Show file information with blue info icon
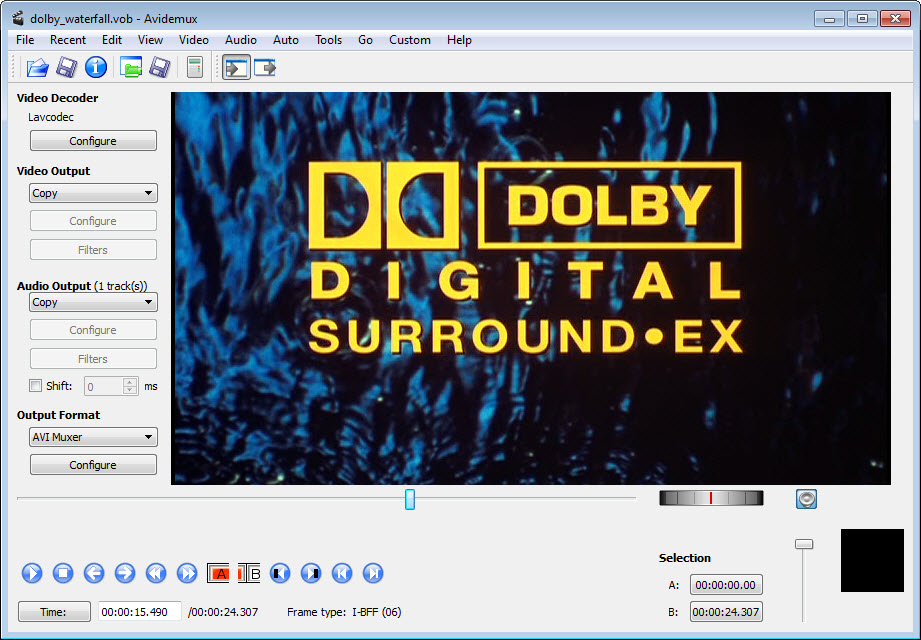This screenshot has height=640, width=921. [x=96, y=68]
